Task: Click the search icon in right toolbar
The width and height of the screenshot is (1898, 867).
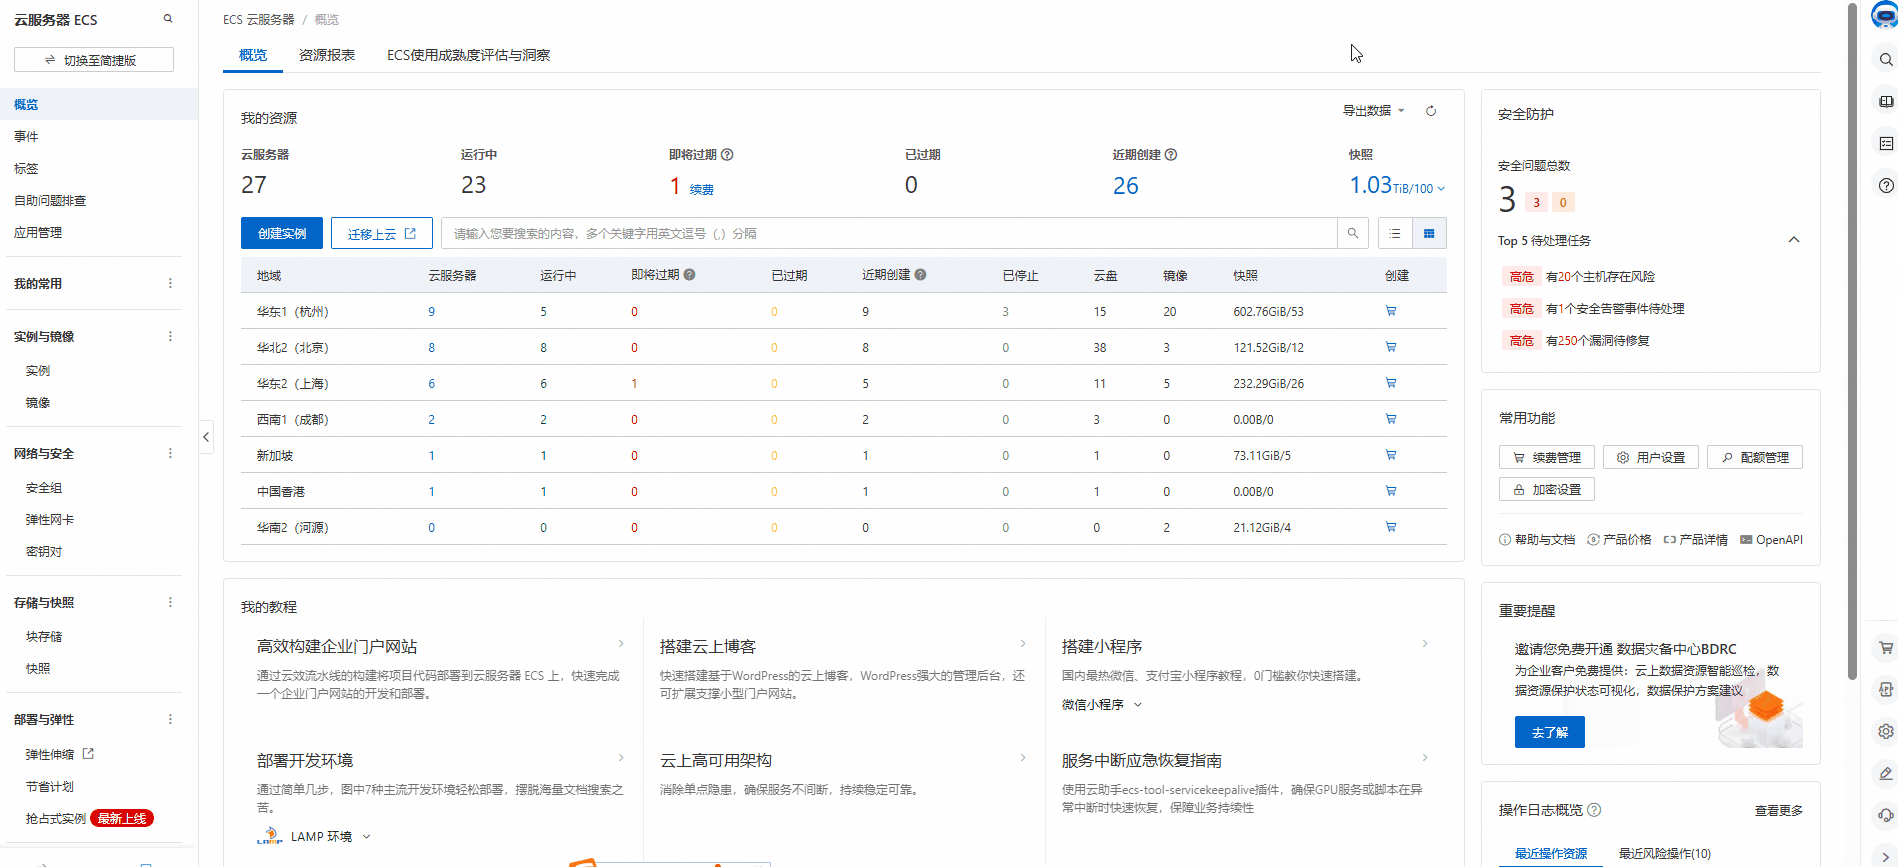Action: pyautogui.click(x=1885, y=60)
